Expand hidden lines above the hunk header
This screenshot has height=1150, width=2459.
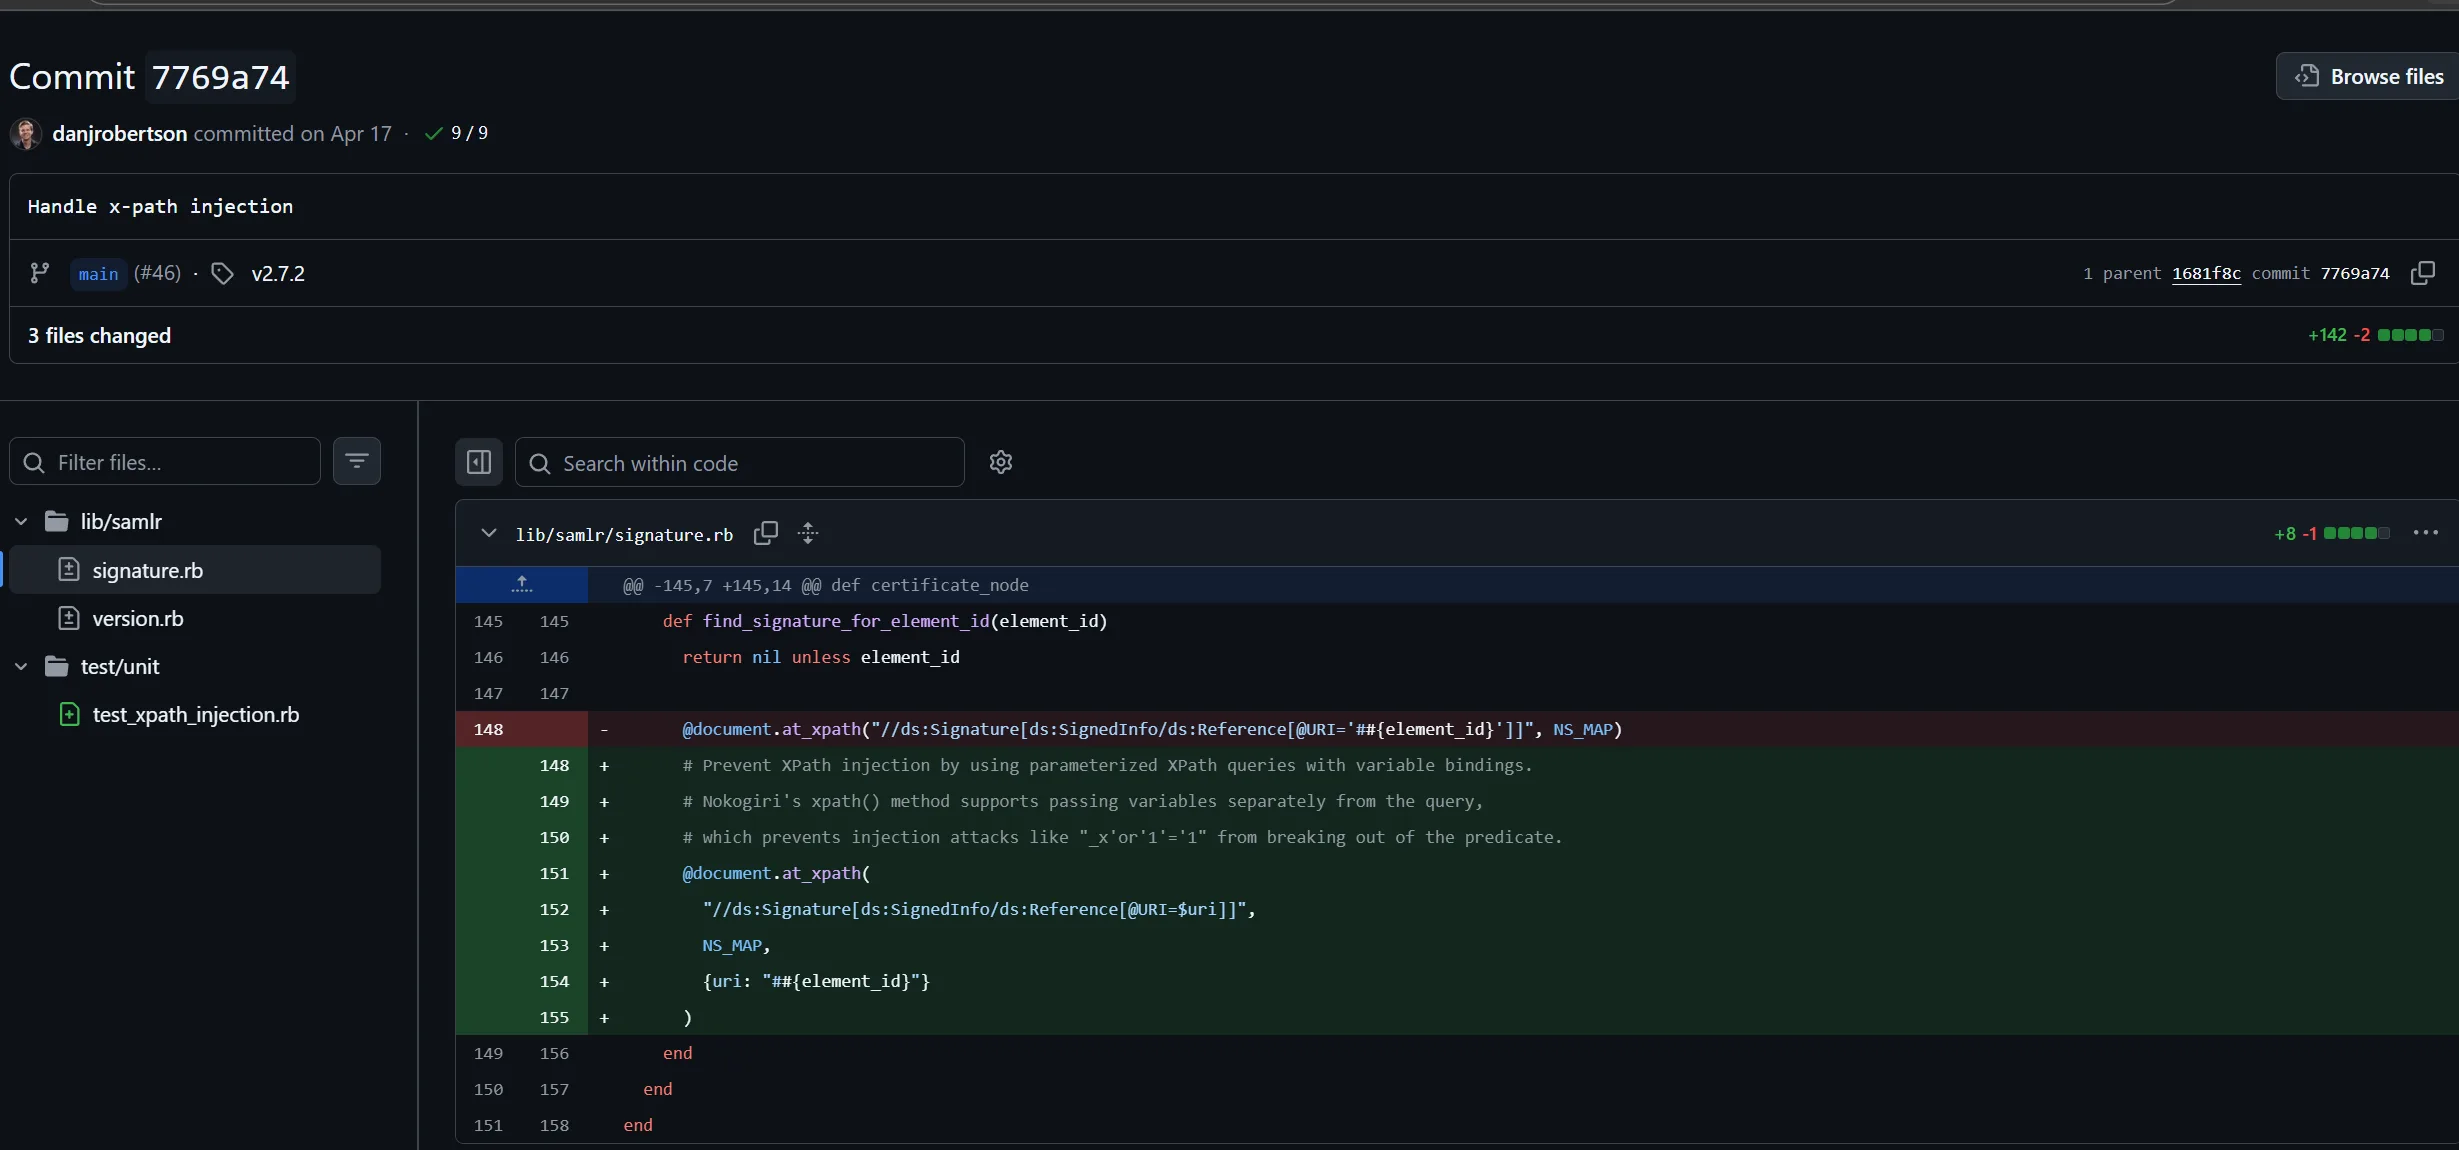click(x=522, y=585)
